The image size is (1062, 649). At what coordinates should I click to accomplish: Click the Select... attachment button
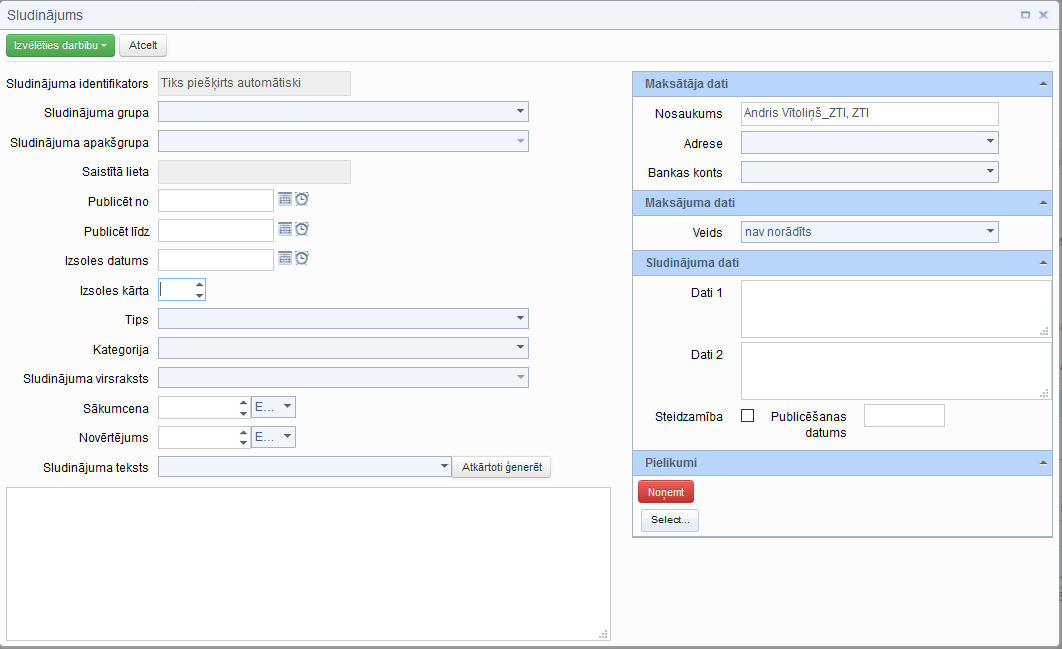click(669, 520)
